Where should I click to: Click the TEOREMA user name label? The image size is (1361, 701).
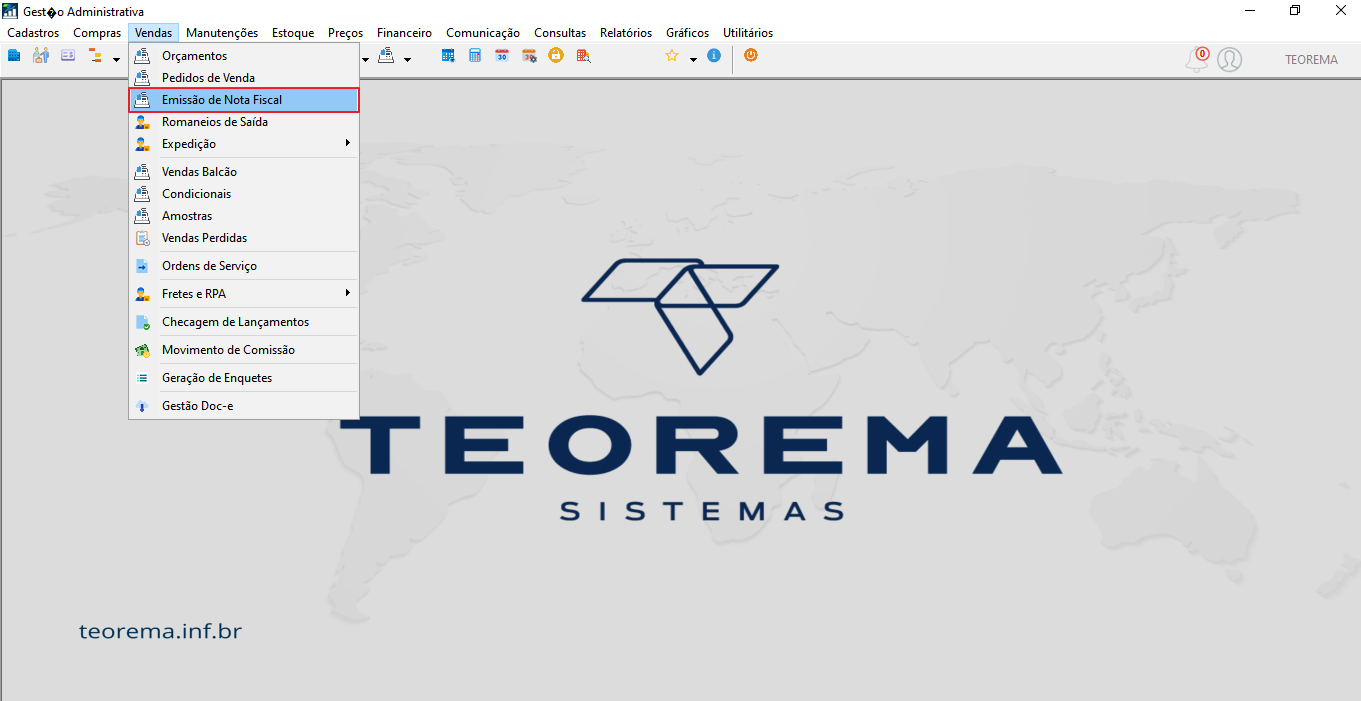tap(1311, 60)
